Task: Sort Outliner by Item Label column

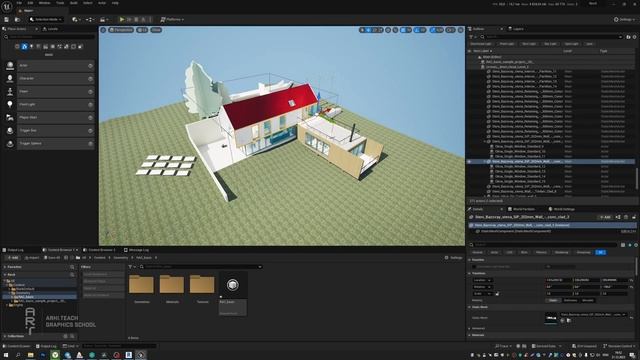Action: (x=482, y=51)
